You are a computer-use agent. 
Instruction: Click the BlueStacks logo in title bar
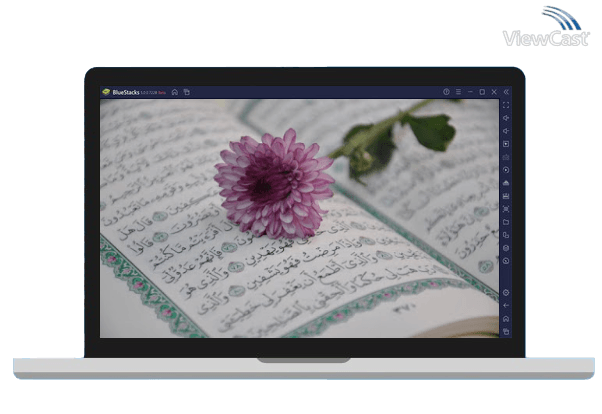coord(106,92)
